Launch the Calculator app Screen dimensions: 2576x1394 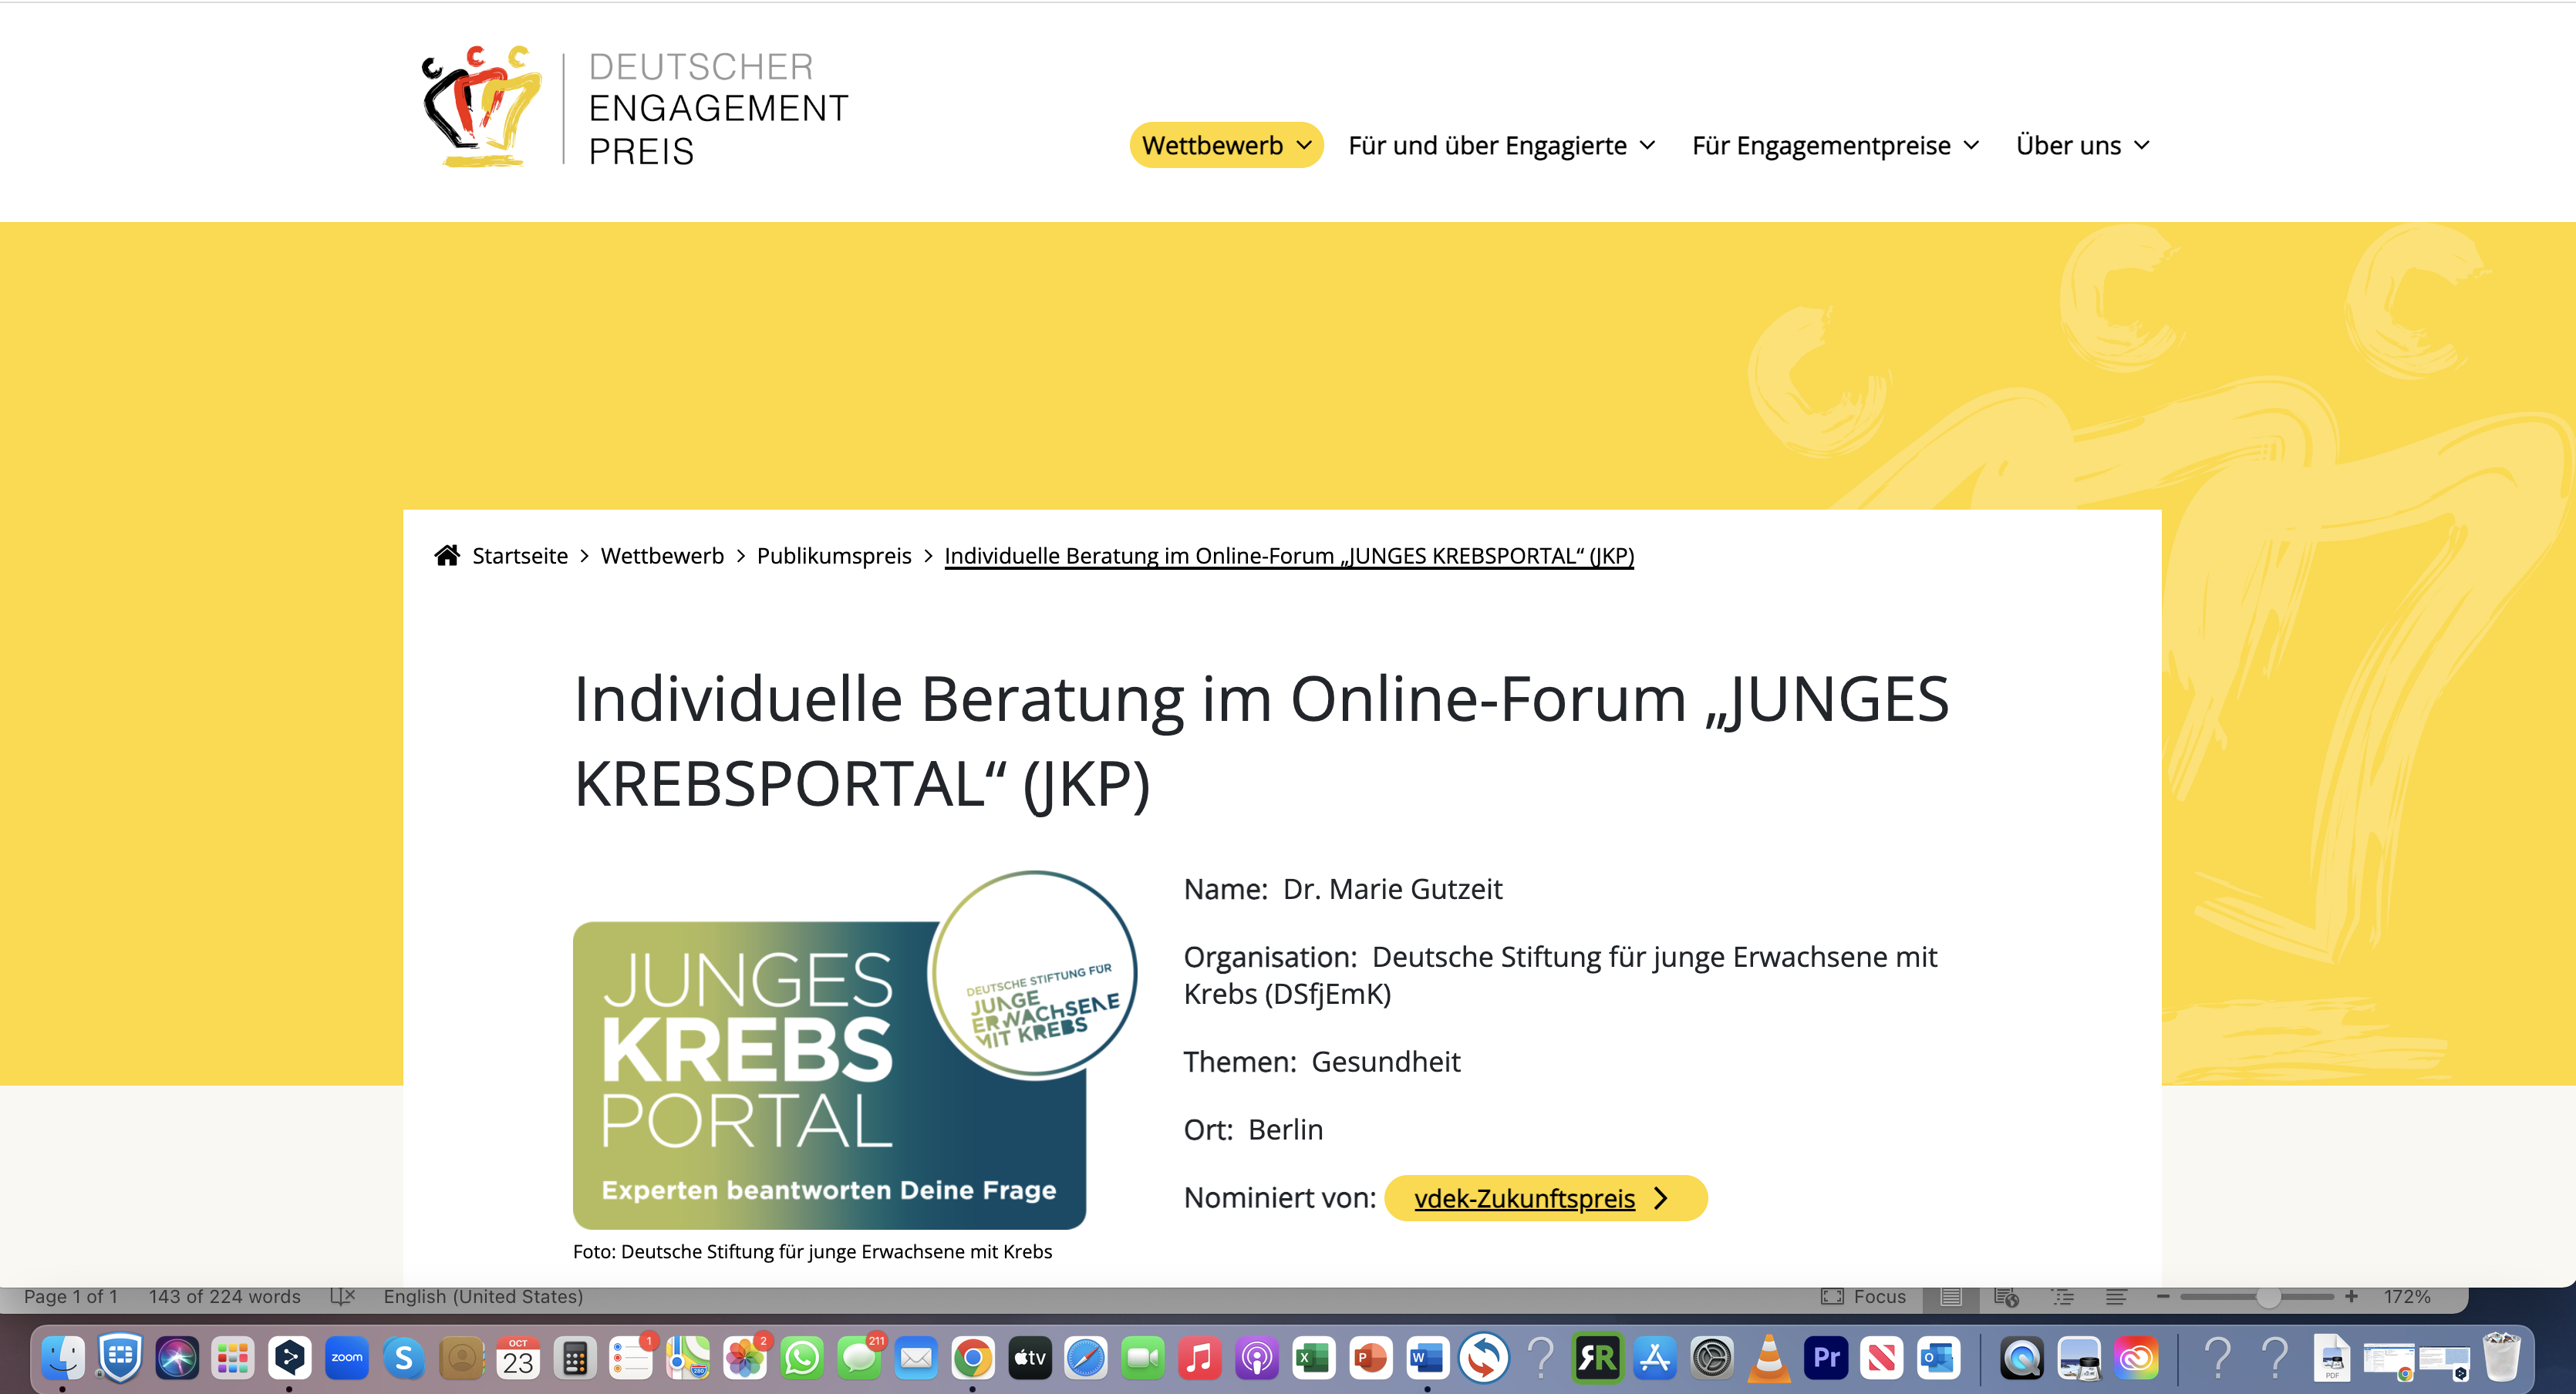pos(575,1357)
